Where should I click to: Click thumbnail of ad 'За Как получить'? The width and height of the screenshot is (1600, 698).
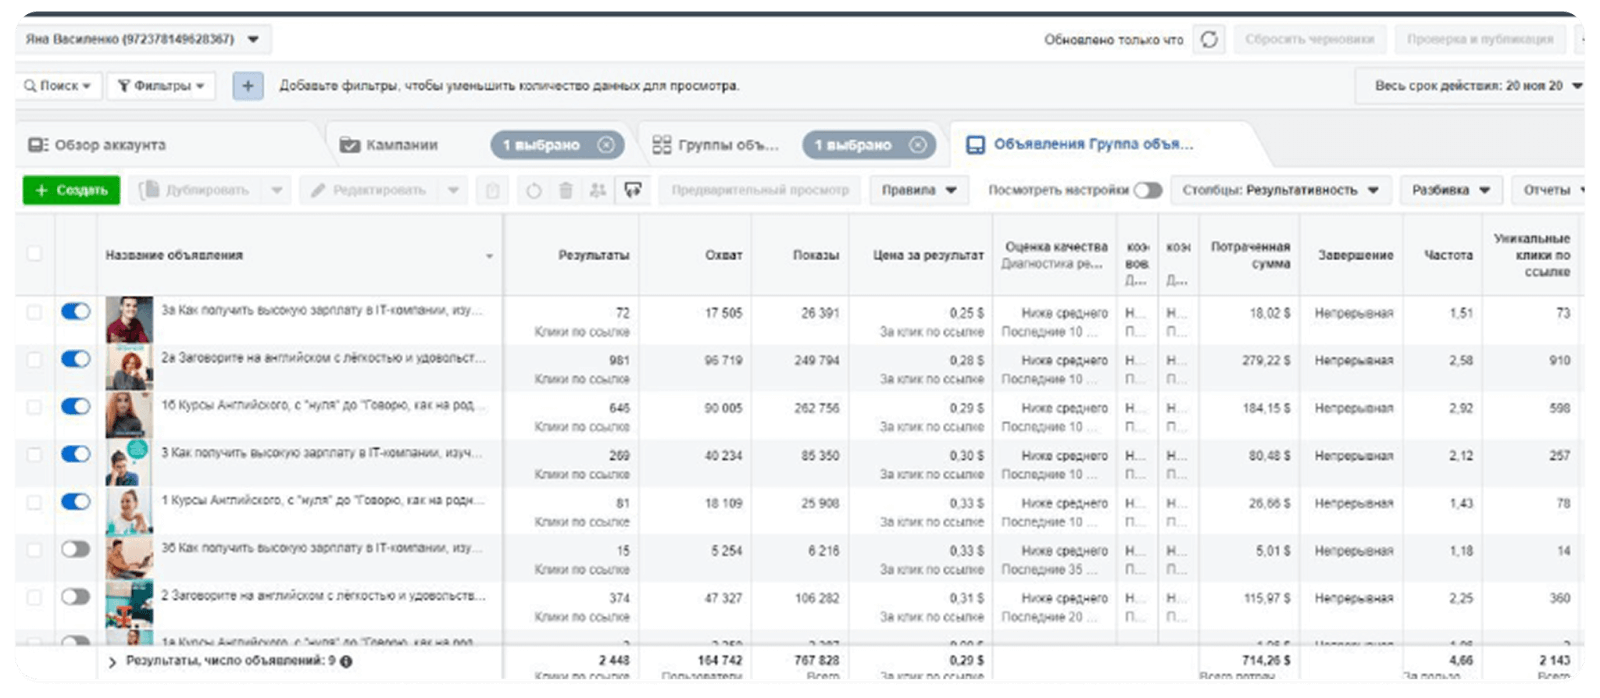pyautogui.click(x=129, y=319)
